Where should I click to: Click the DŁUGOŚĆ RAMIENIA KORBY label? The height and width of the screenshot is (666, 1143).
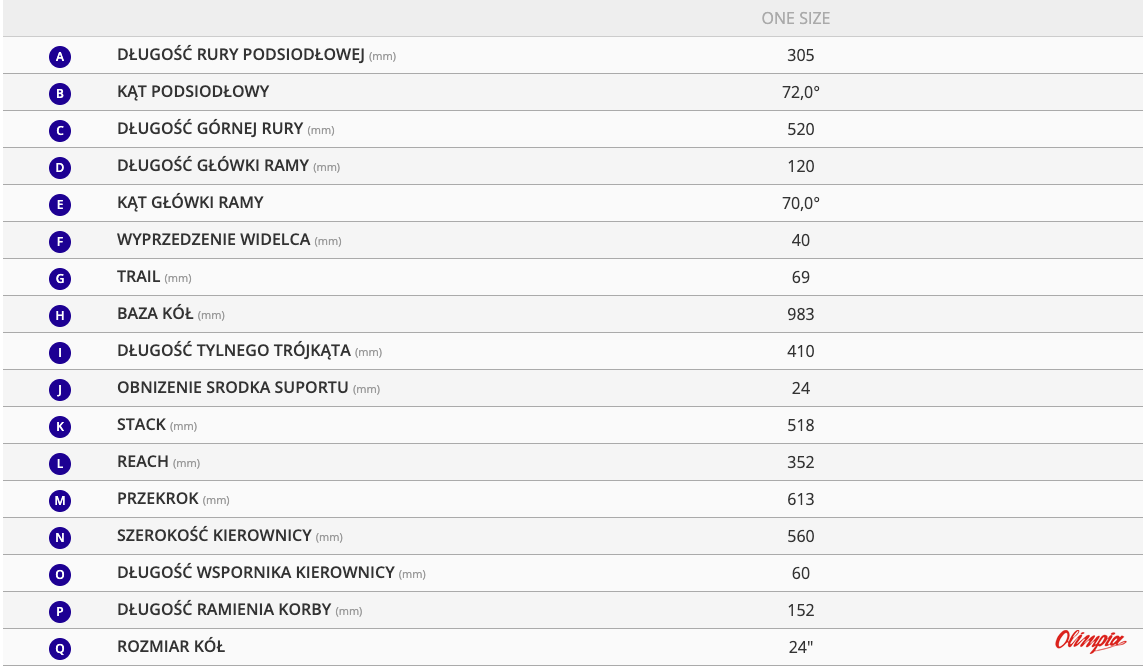coord(224,609)
